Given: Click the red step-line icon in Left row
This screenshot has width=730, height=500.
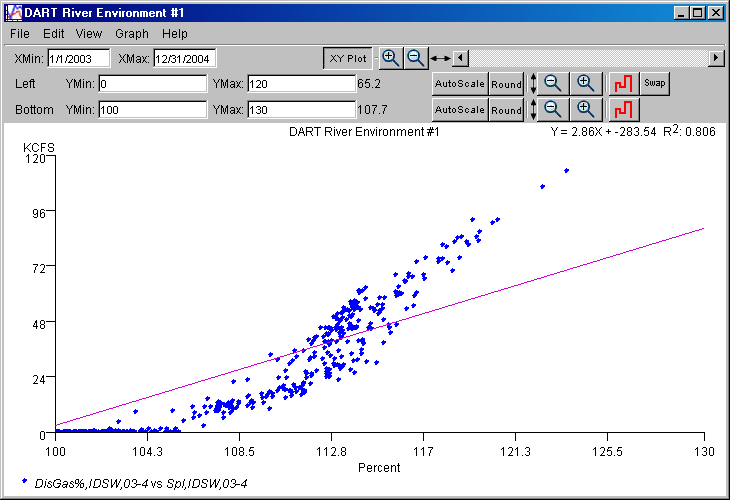Looking at the screenshot, I should 624,83.
